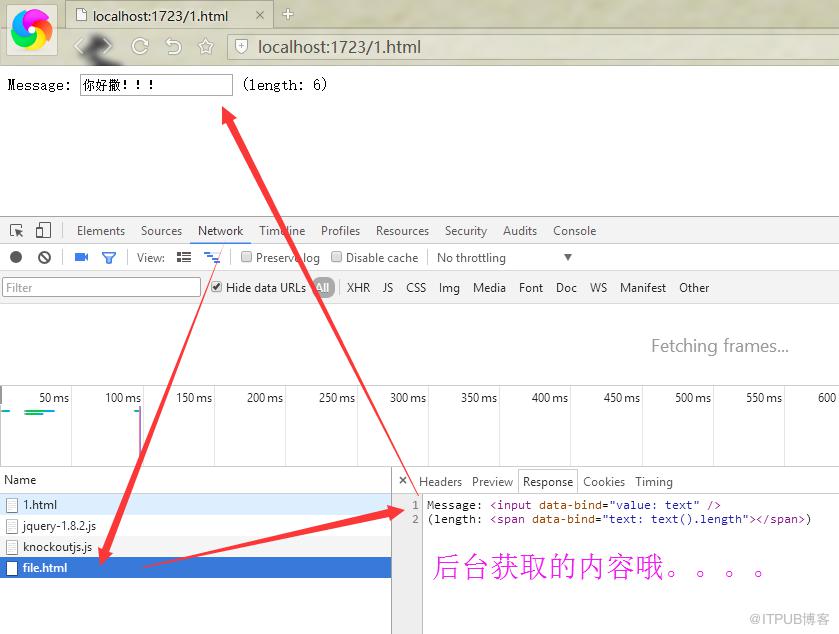This screenshot has width=839, height=634.
Task: Click the network Filter text box
Action: point(101,287)
